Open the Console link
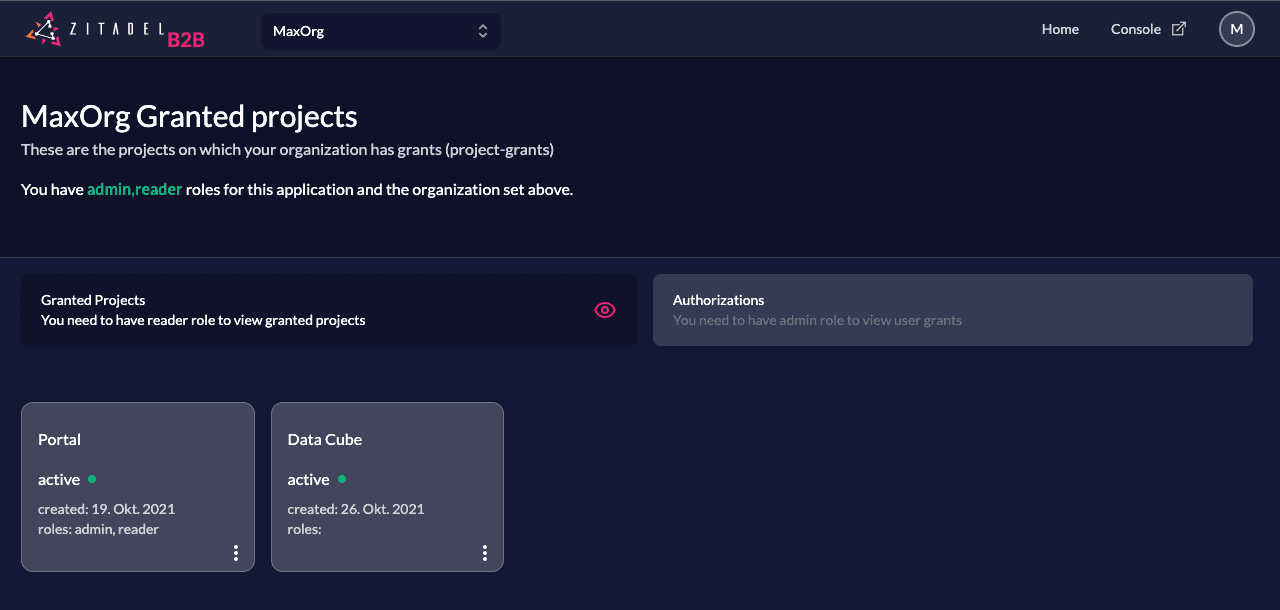 tap(1135, 29)
